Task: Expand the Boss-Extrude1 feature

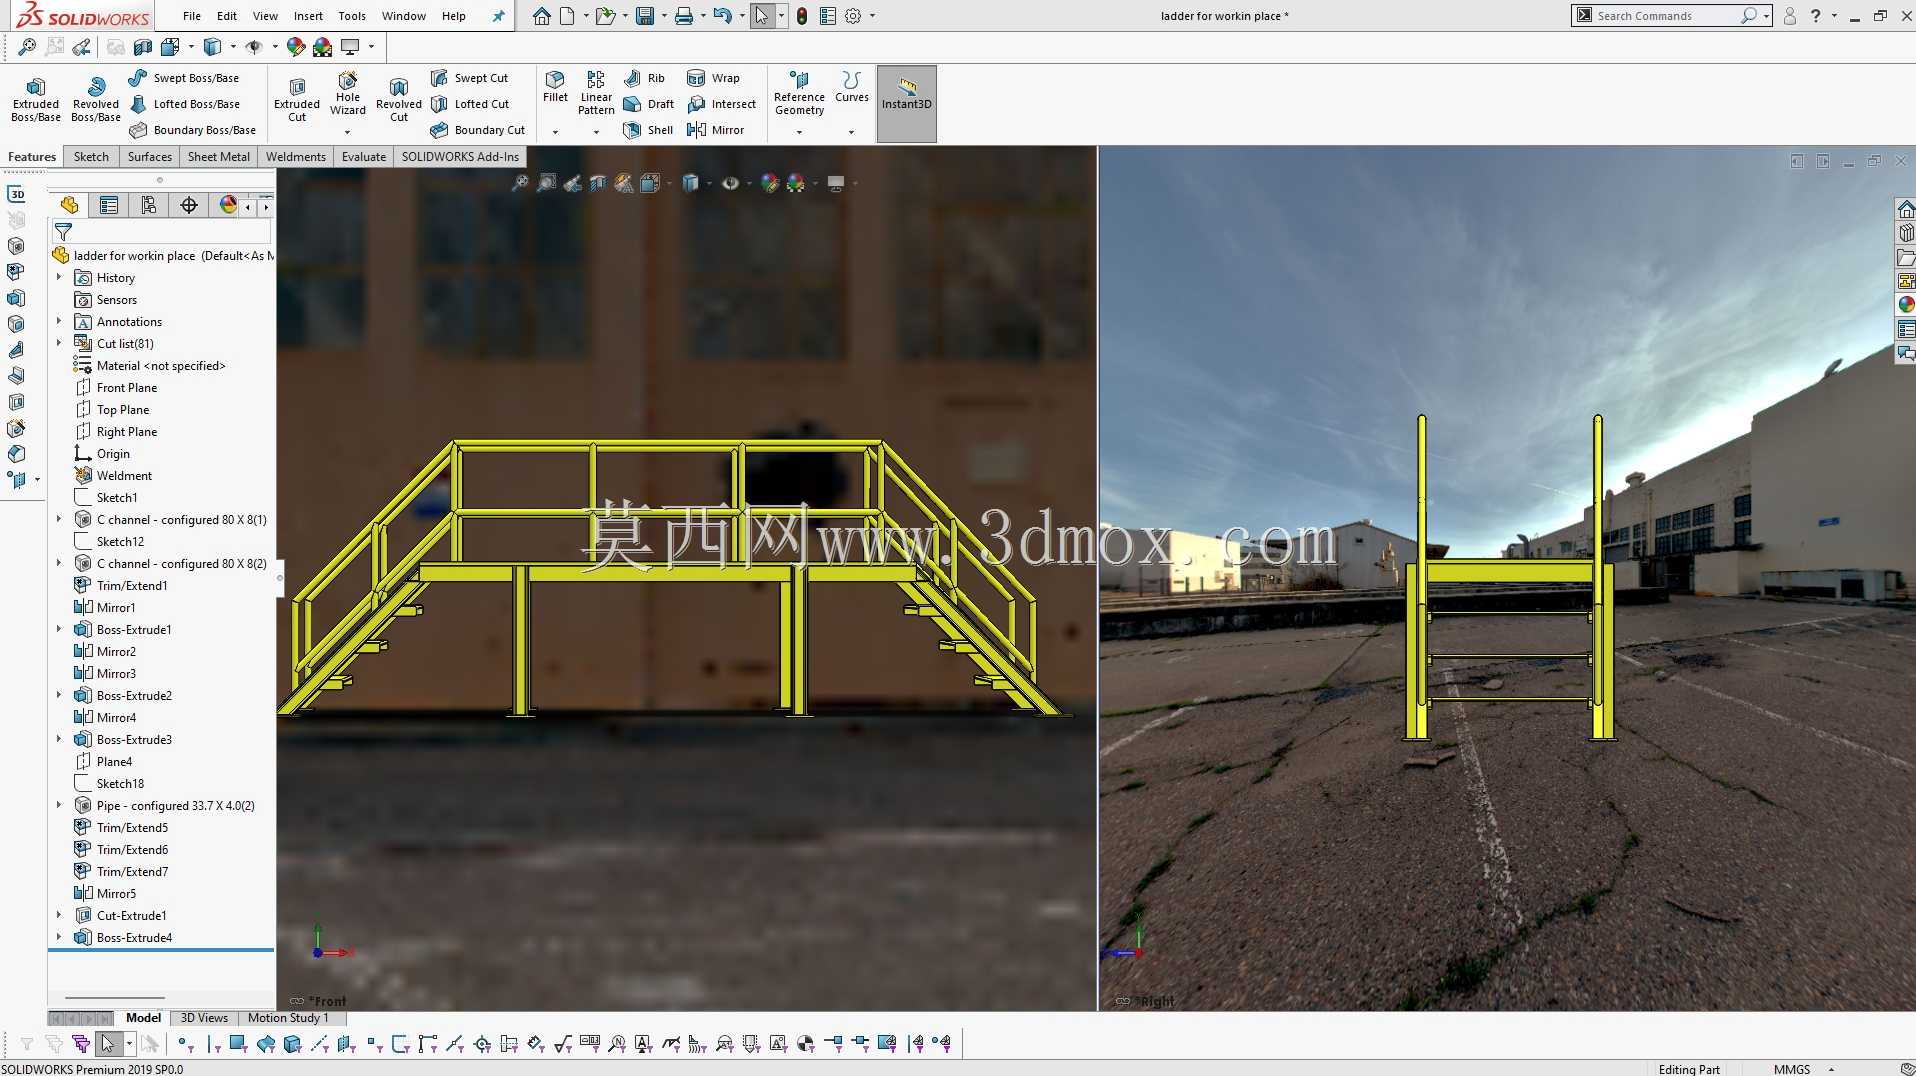Action: [x=59, y=629]
